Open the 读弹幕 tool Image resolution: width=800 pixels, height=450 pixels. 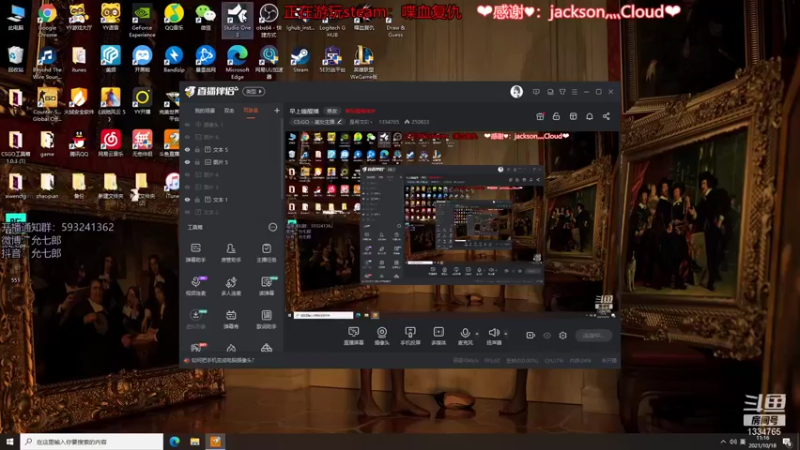266,286
